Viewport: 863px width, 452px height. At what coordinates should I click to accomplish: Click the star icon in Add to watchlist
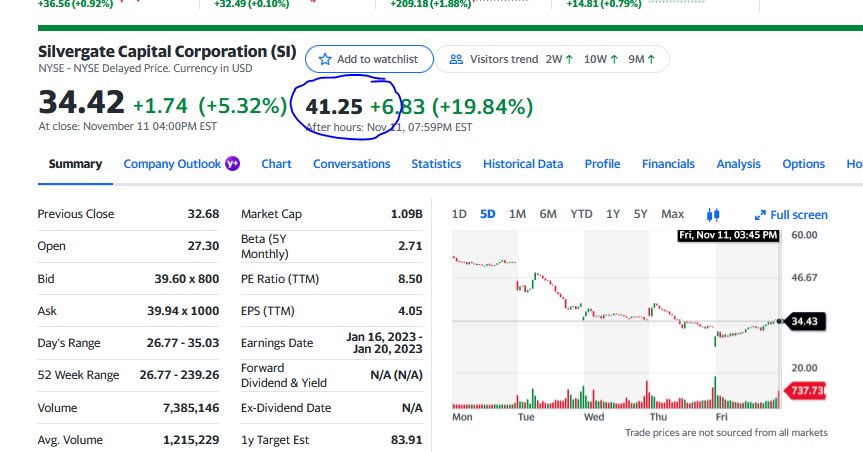(x=325, y=59)
